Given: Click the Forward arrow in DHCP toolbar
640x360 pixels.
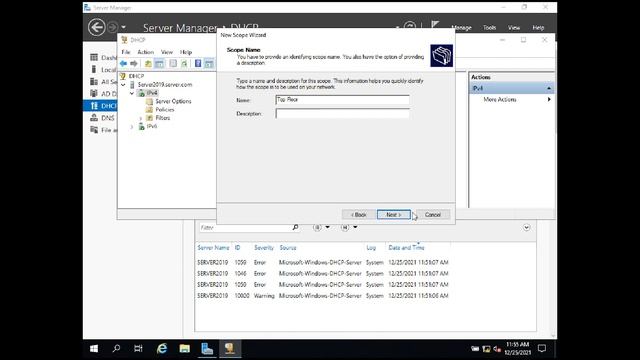Looking at the screenshot, I should click(x=133, y=64).
